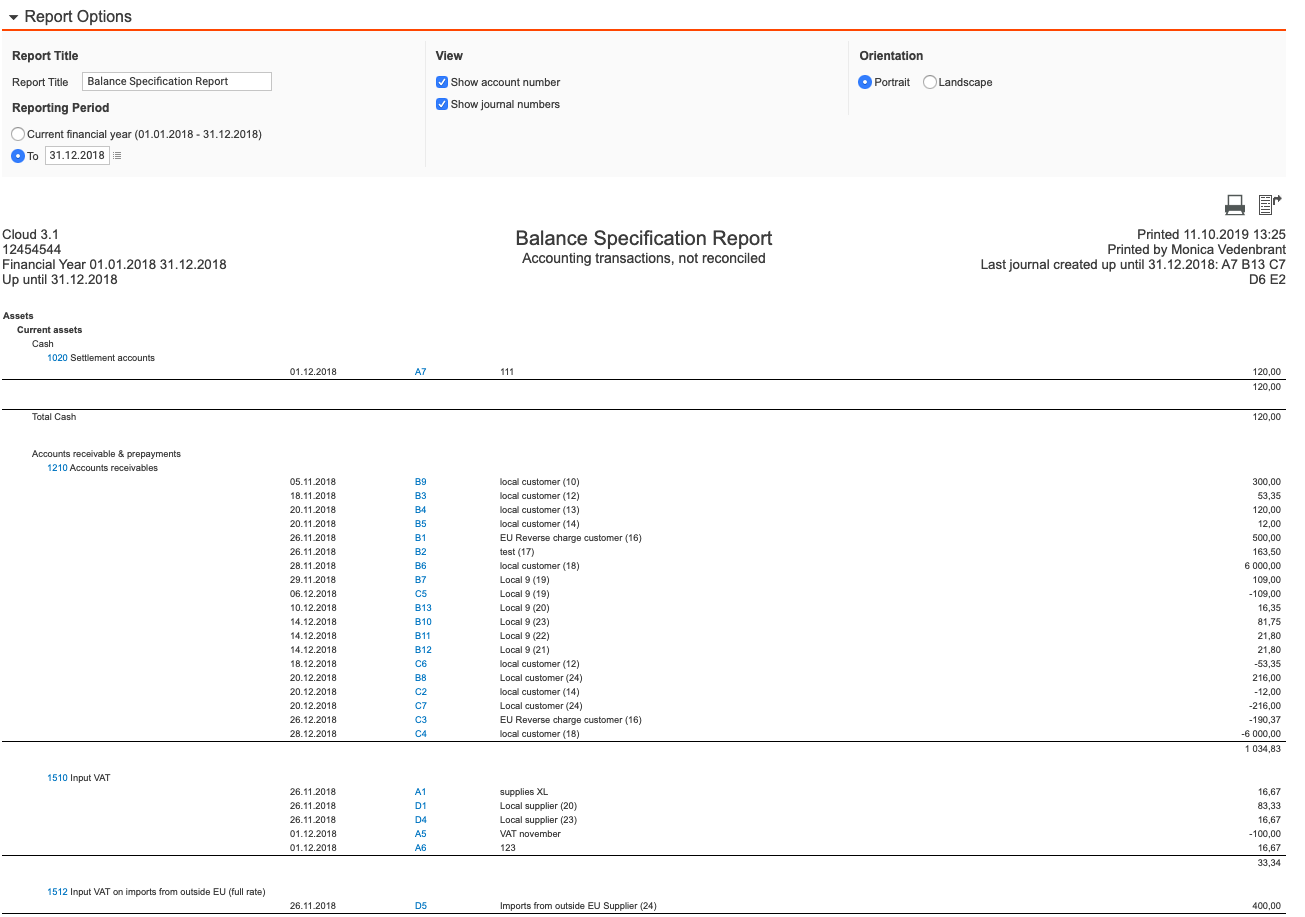Select the Landscape orientation option
1305x917 pixels.
pyautogui.click(x=929, y=82)
